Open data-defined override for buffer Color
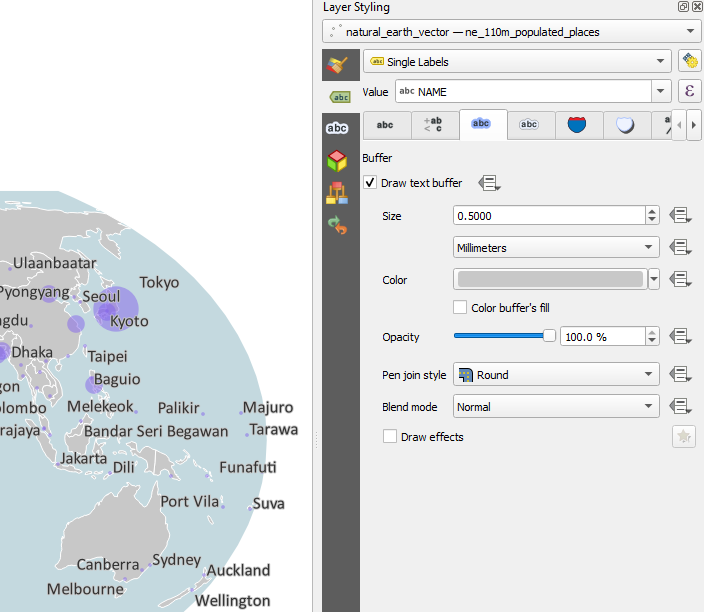704x612 pixels. 681,280
